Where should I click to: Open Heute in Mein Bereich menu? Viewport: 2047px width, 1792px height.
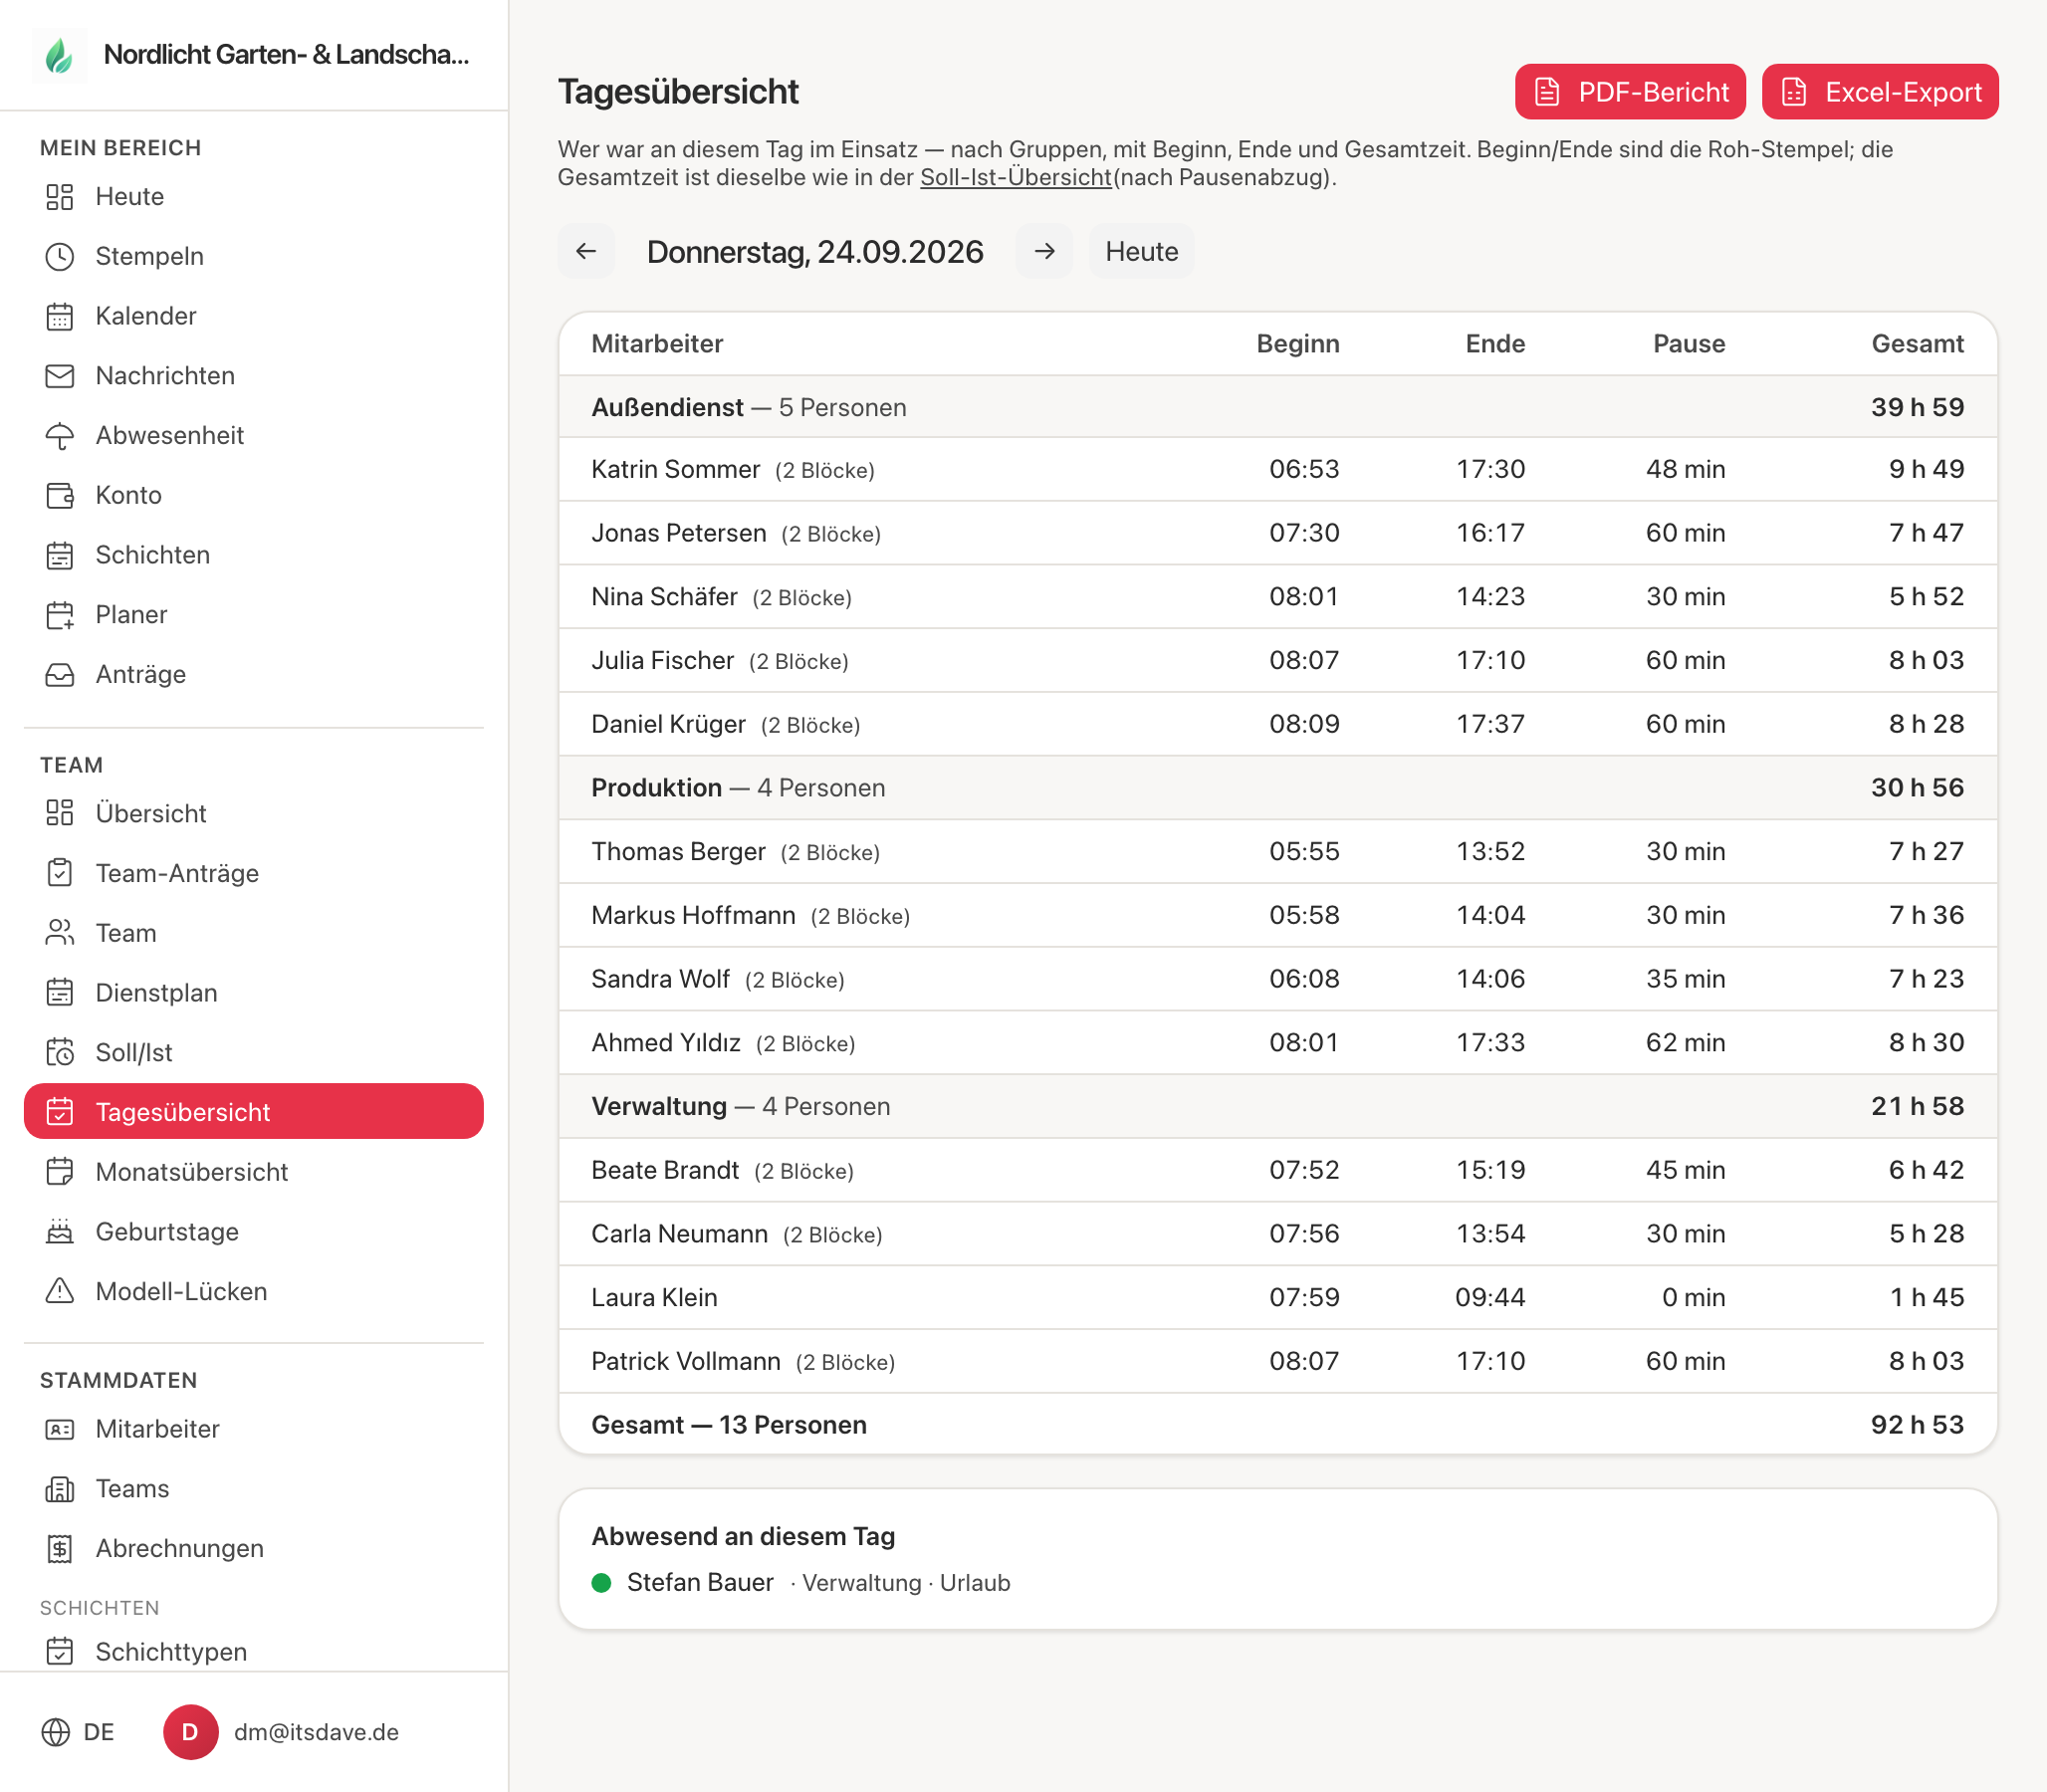(x=254, y=197)
